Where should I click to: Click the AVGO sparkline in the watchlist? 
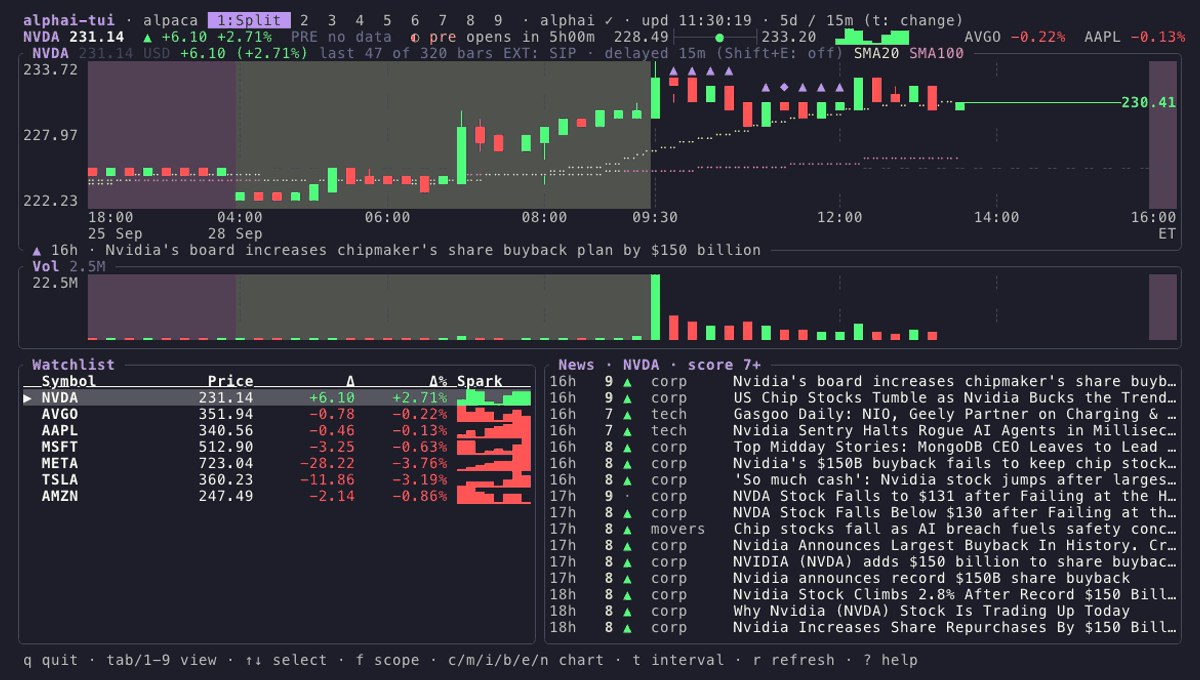(x=494, y=414)
